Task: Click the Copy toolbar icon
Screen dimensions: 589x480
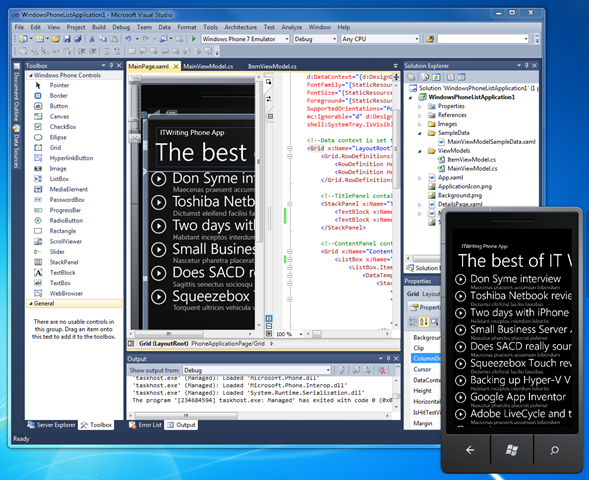Action: click(x=103, y=39)
